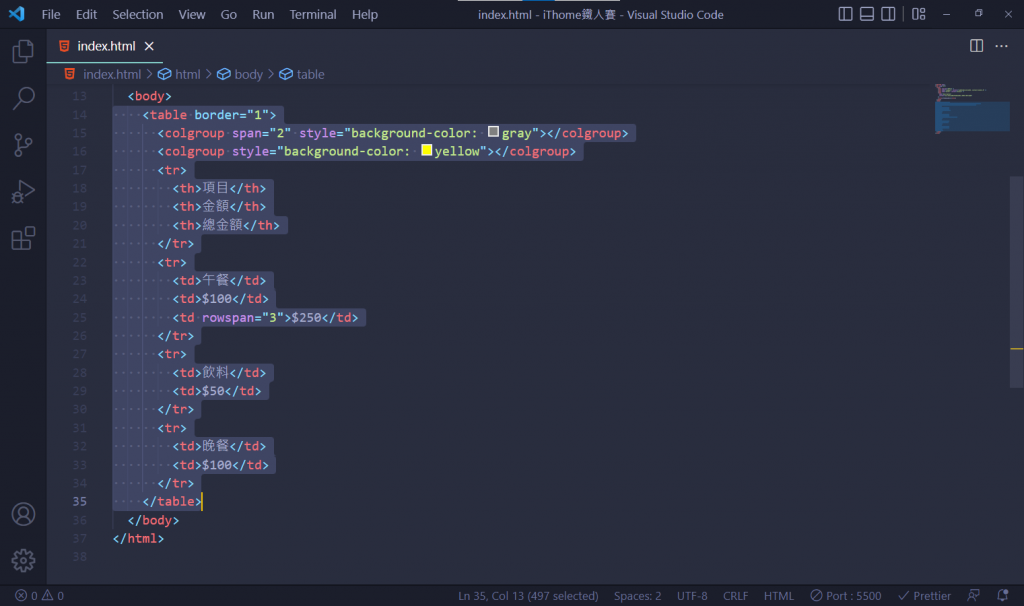The width and height of the screenshot is (1024, 606).
Task: Change encoding via UTF-8 status item
Action: click(692, 596)
